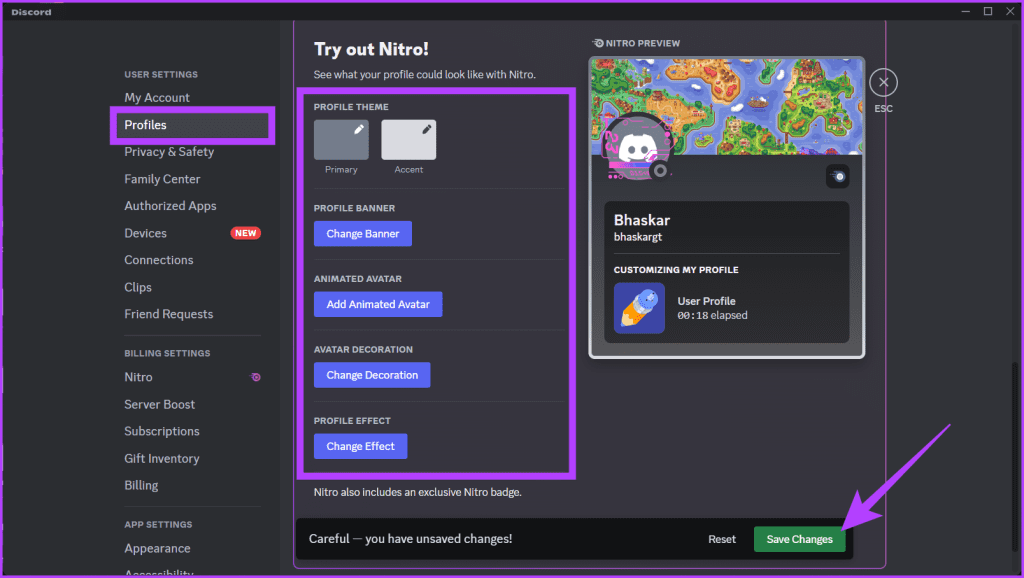Reset the unsaved profile changes
Viewport: 1024px width, 578px height.
721,538
